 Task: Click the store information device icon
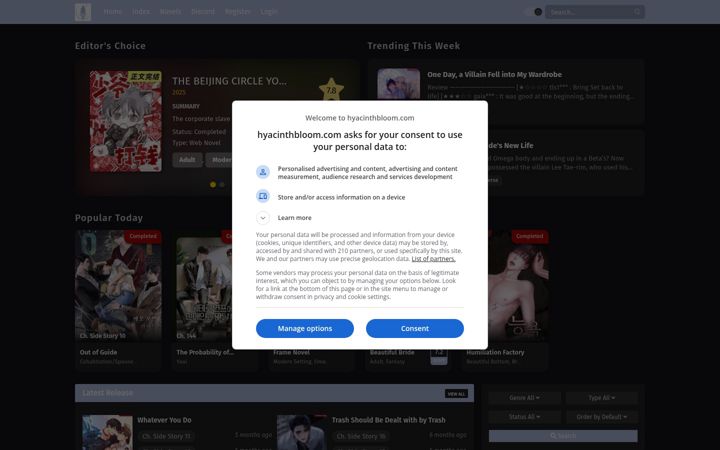click(263, 197)
